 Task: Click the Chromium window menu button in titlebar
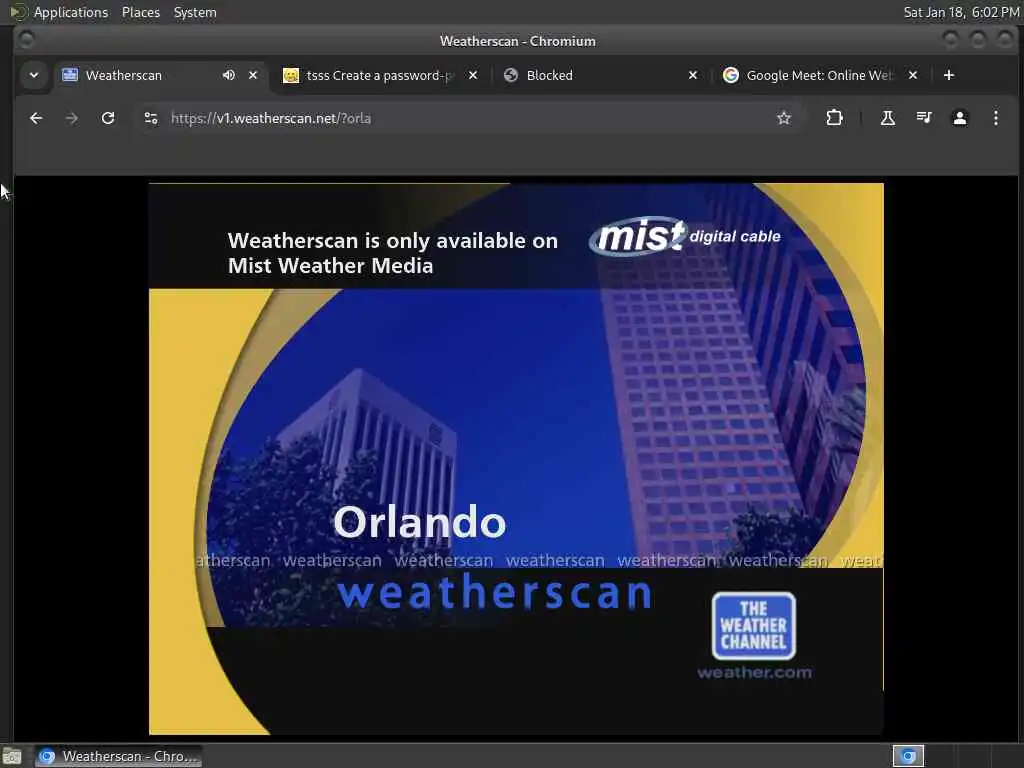[x=25, y=40]
